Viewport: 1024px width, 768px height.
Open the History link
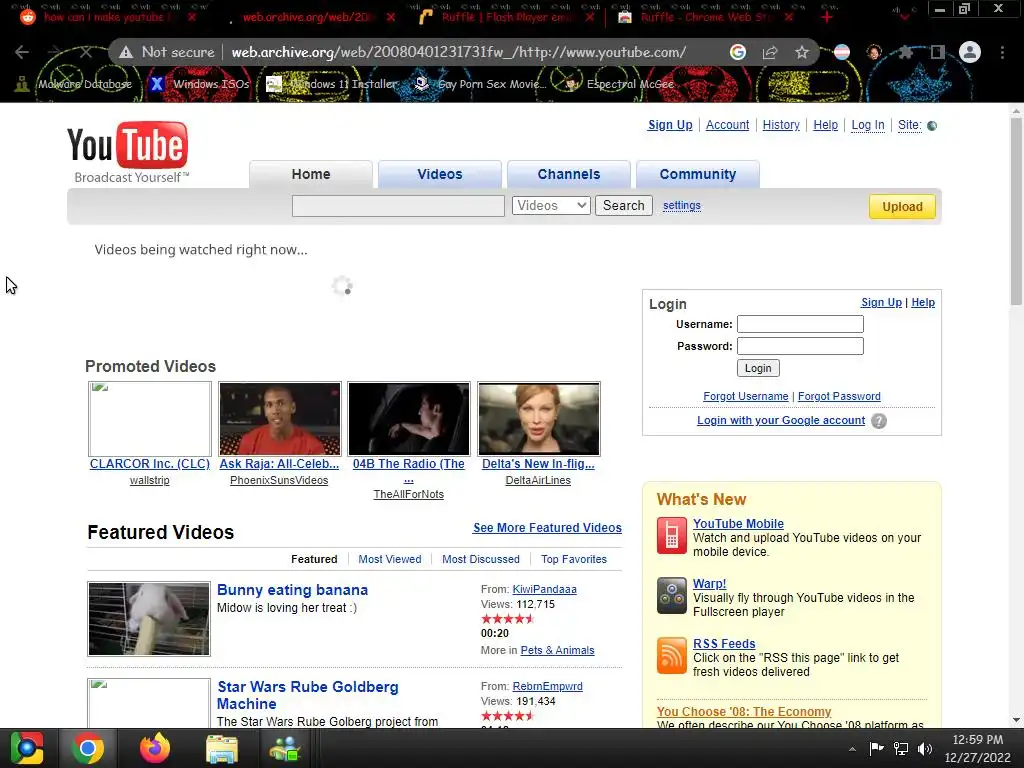(781, 125)
